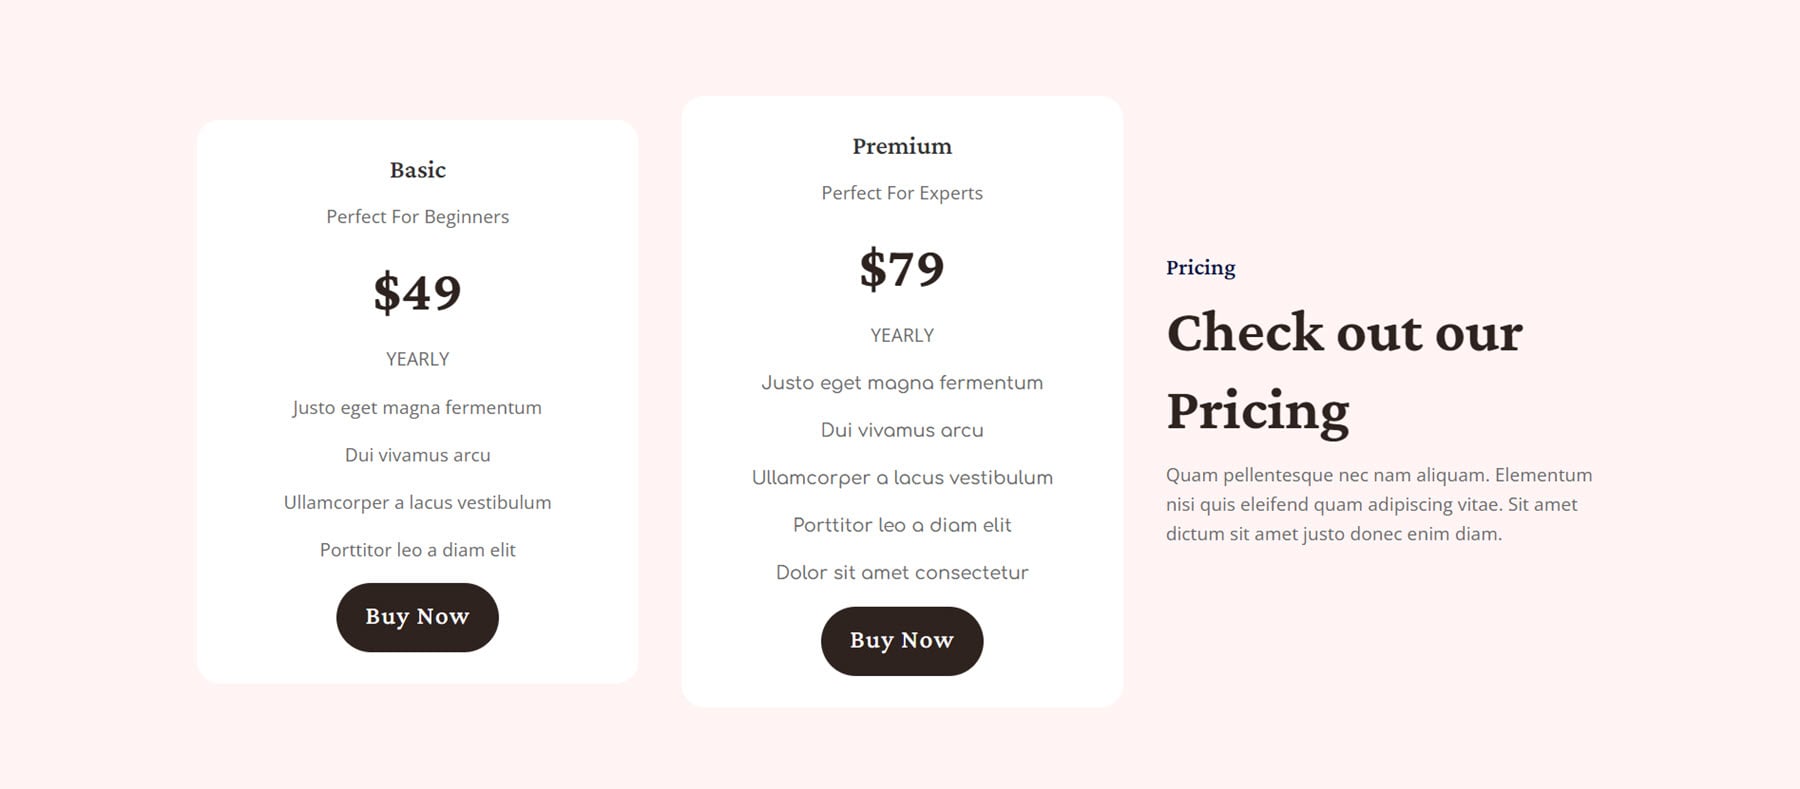Click the YEARLY label under the $79 price
Viewport: 1800px width, 789px height.
[901, 335]
